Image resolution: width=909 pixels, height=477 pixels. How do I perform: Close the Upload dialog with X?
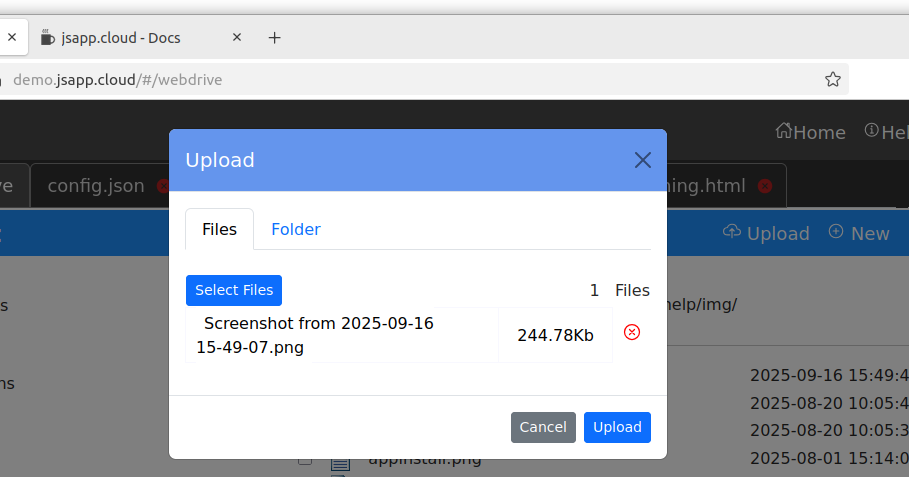tap(642, 160)
